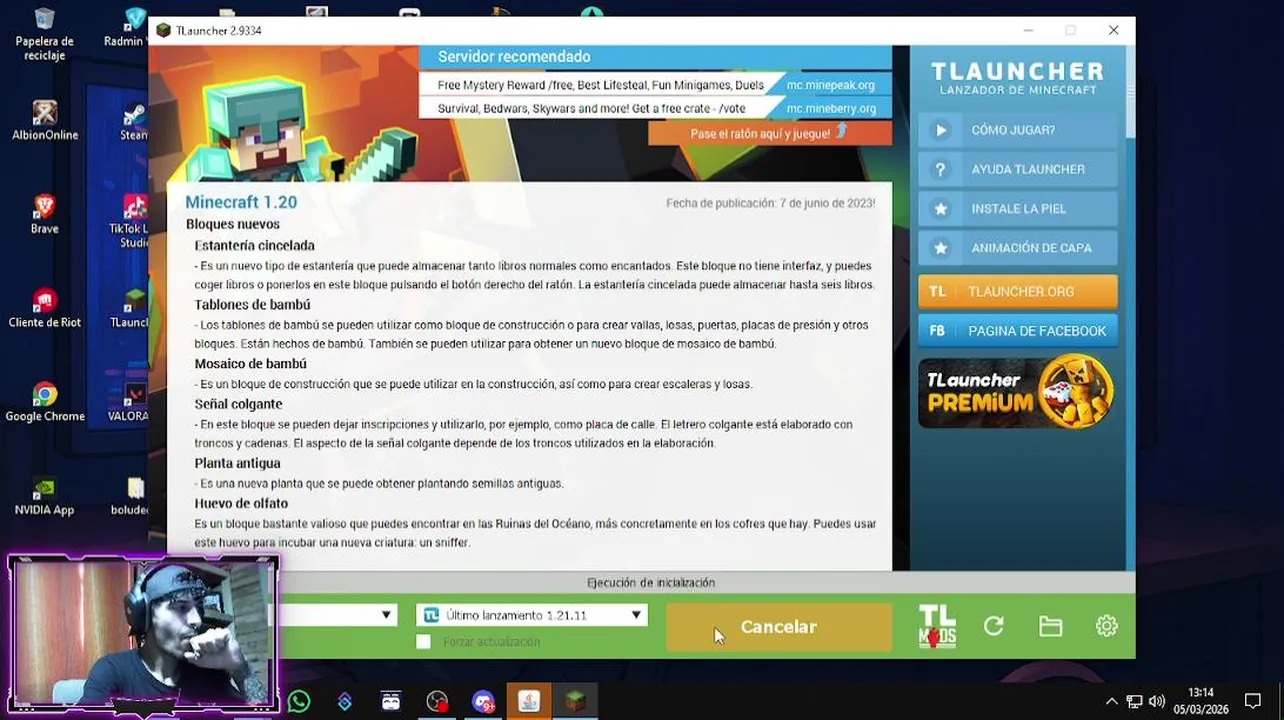Open Discord taskbar icon with notifications
Viewport: 1284px width, 720px height.
tap(483, 702)
